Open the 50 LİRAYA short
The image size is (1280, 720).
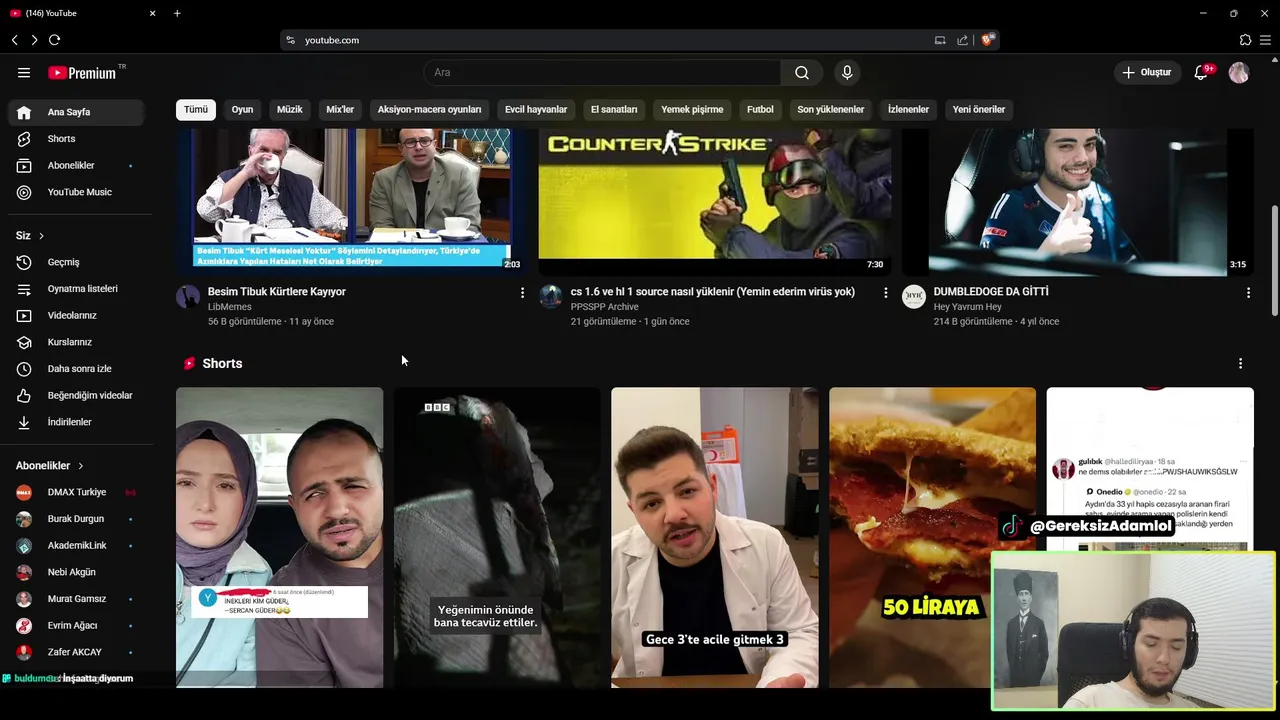tap(932, 537)
